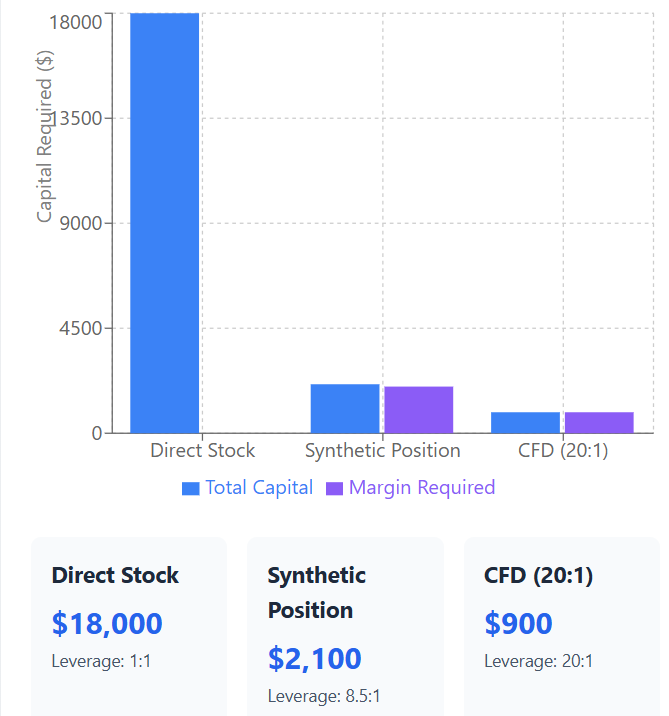
Task: Click the purple Margin Required legend swatch
Action: (335, 489)
